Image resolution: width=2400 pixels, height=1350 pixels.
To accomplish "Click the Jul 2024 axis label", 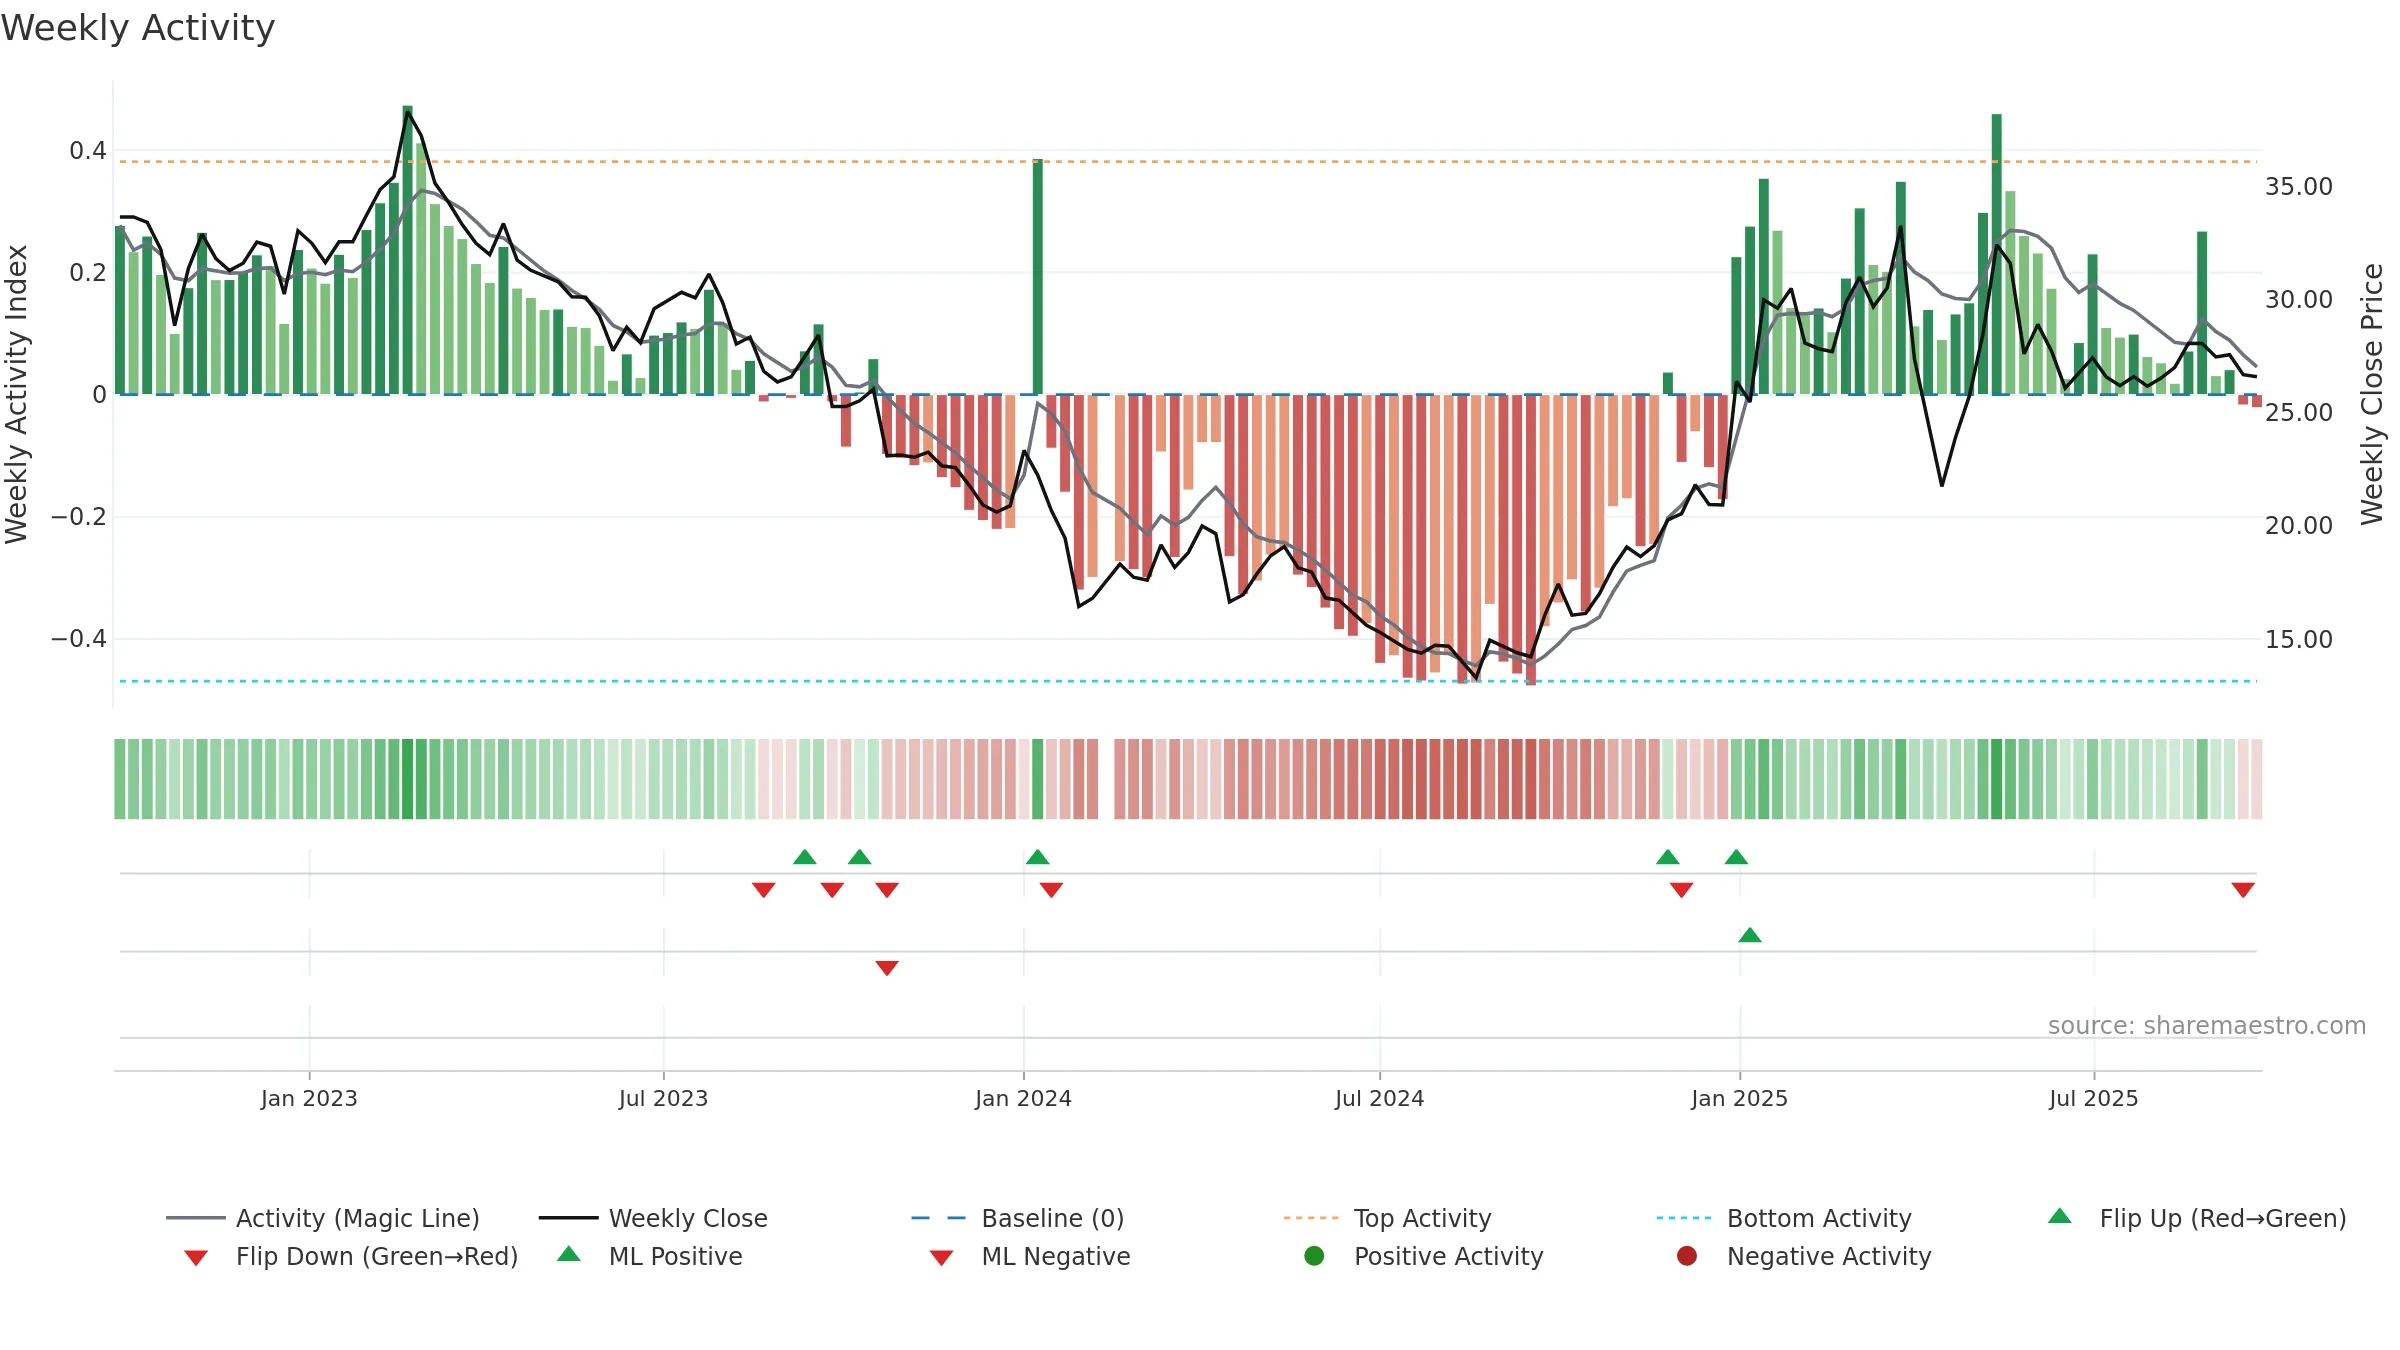I will coord(1380,1098).
